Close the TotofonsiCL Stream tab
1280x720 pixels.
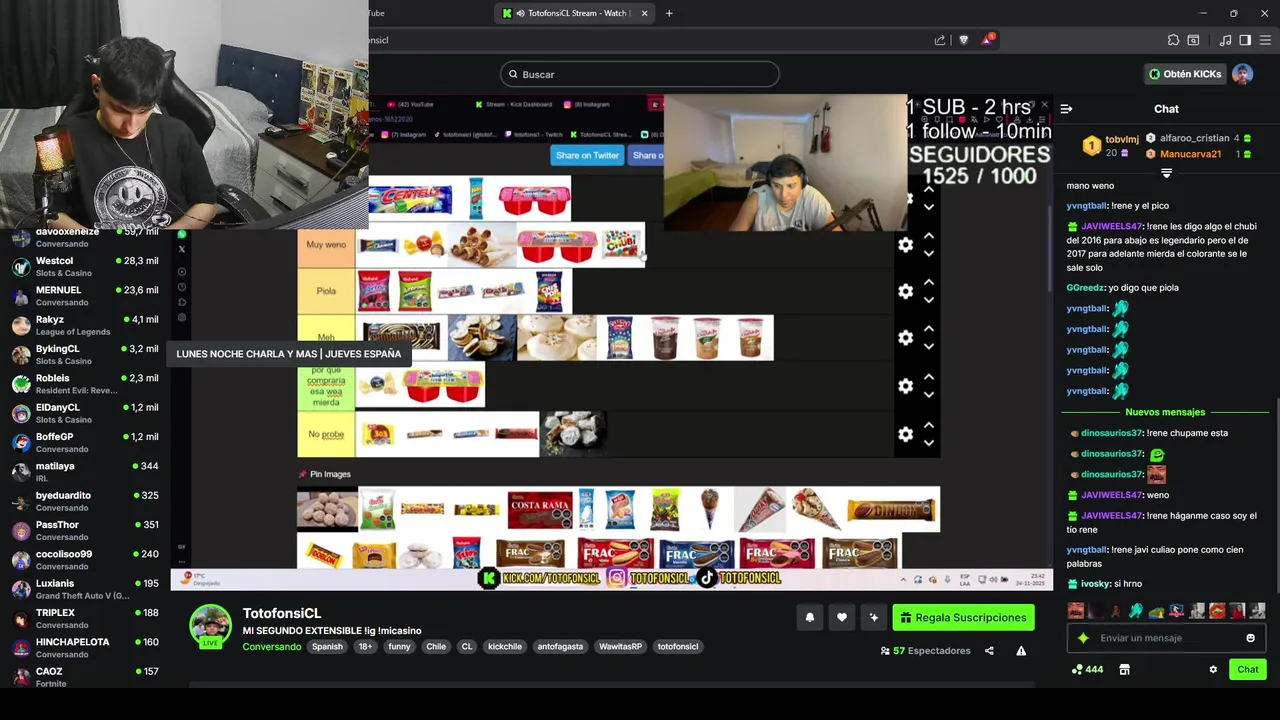point(644,13)
